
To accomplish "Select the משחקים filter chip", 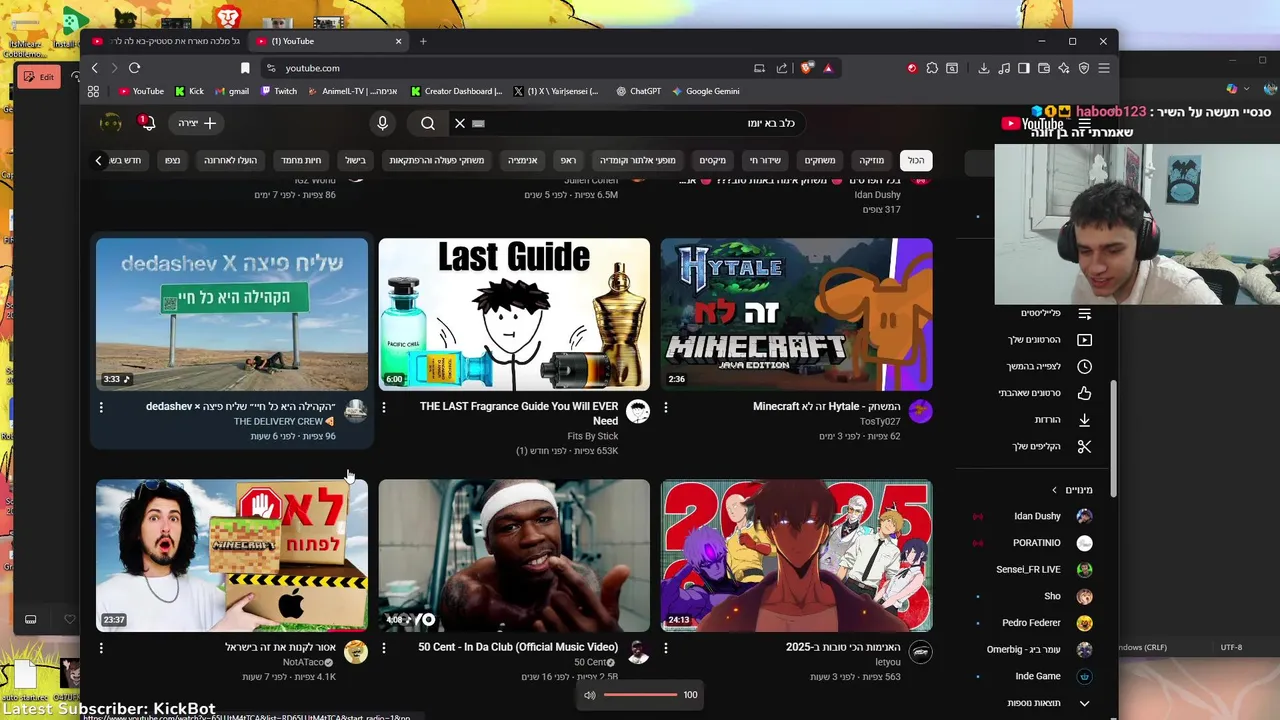I will coord(820,160).
